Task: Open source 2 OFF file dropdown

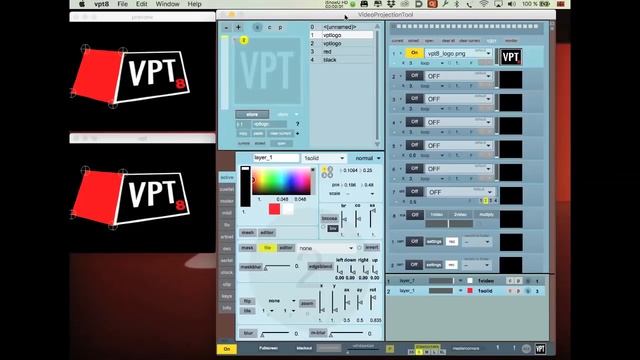Action: click(458, 76)
